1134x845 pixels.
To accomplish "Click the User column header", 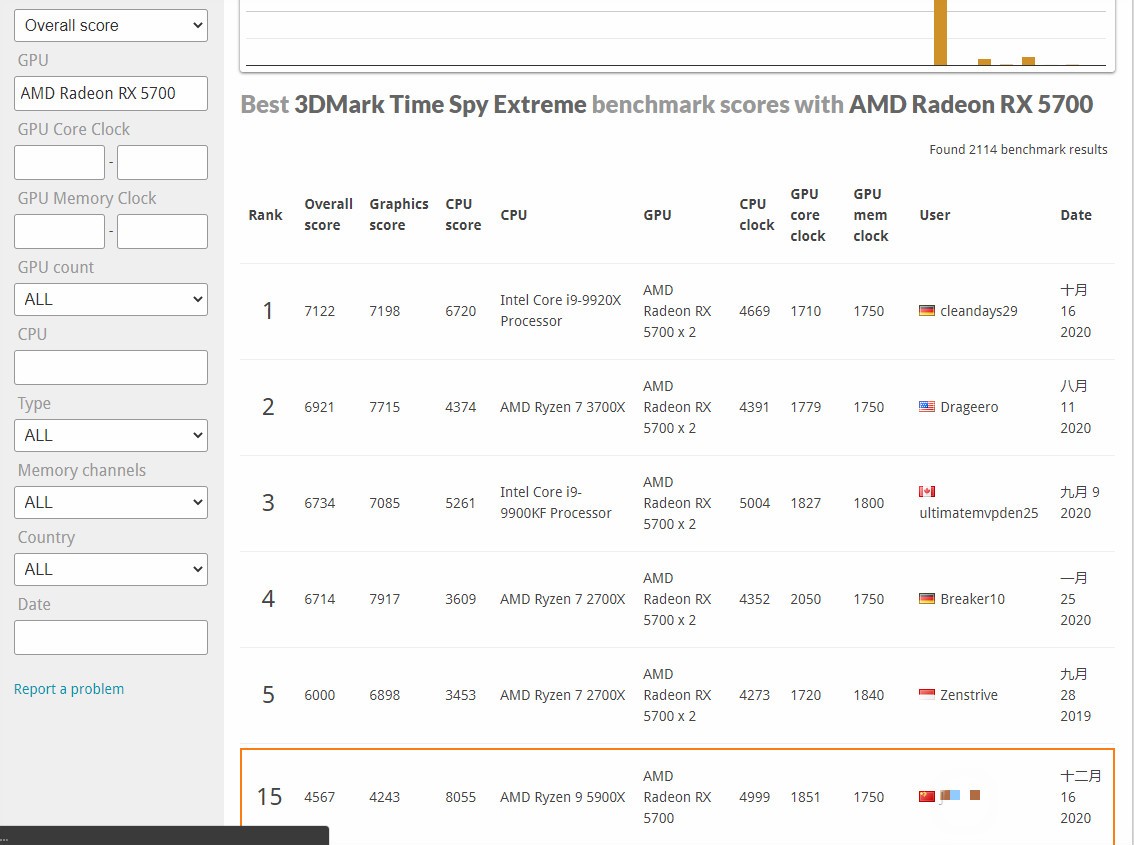I will click(x=934, y=215).
